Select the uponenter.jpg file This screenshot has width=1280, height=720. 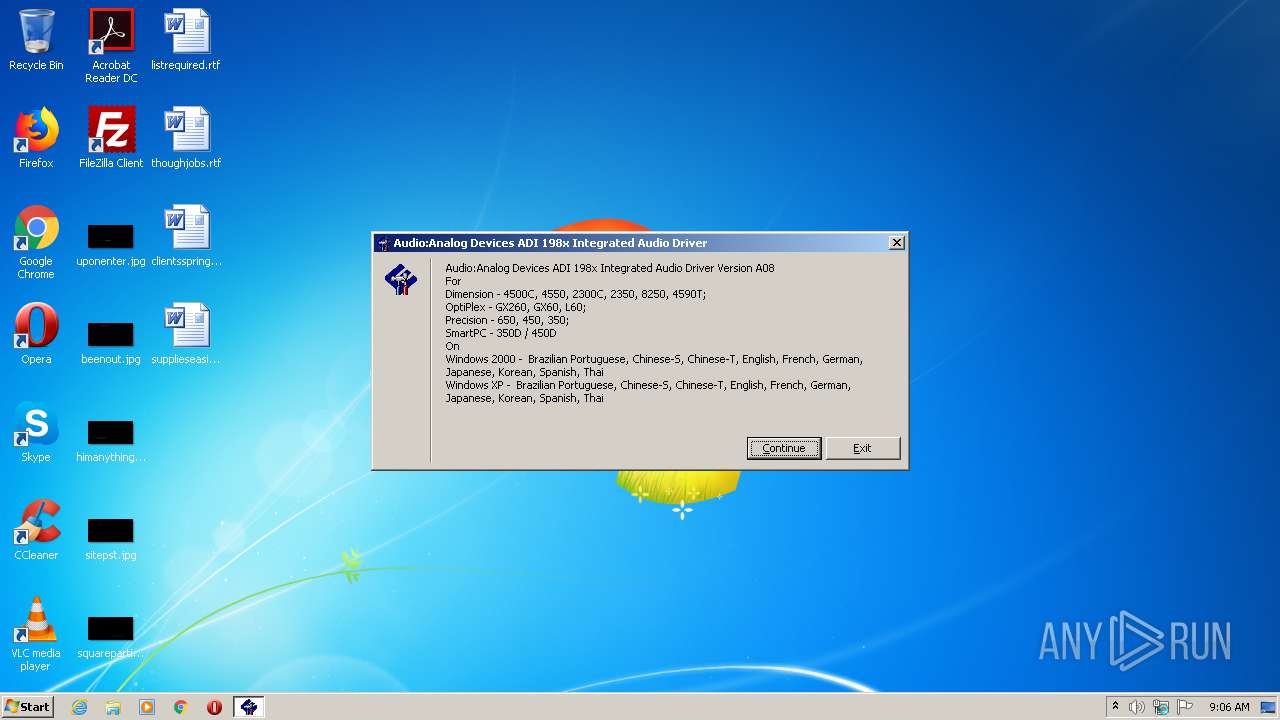[x=111, y=246]
